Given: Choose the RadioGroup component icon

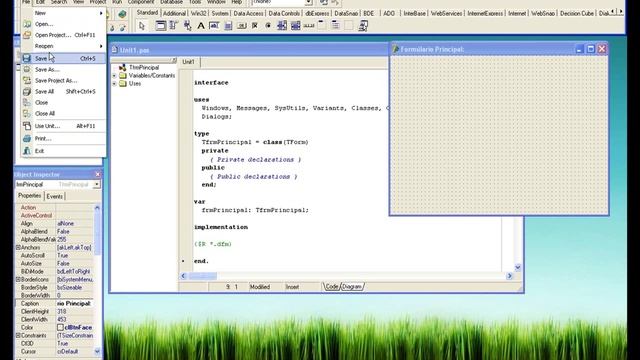Looking at the screenshot, I should click(336, 26).
